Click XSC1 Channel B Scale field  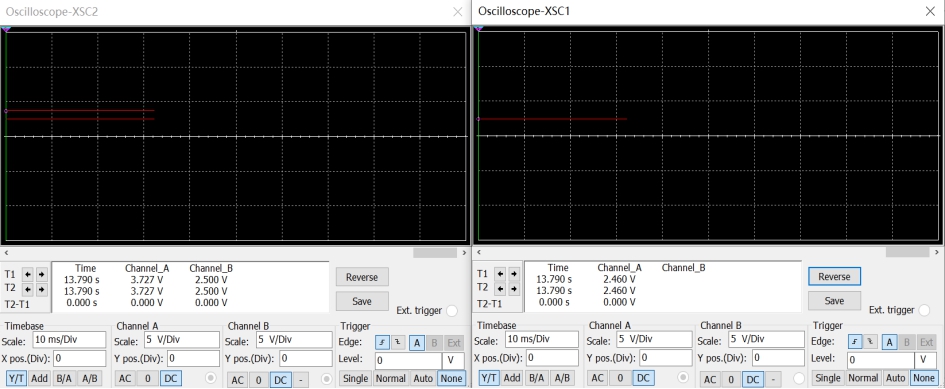coord(767,339)
